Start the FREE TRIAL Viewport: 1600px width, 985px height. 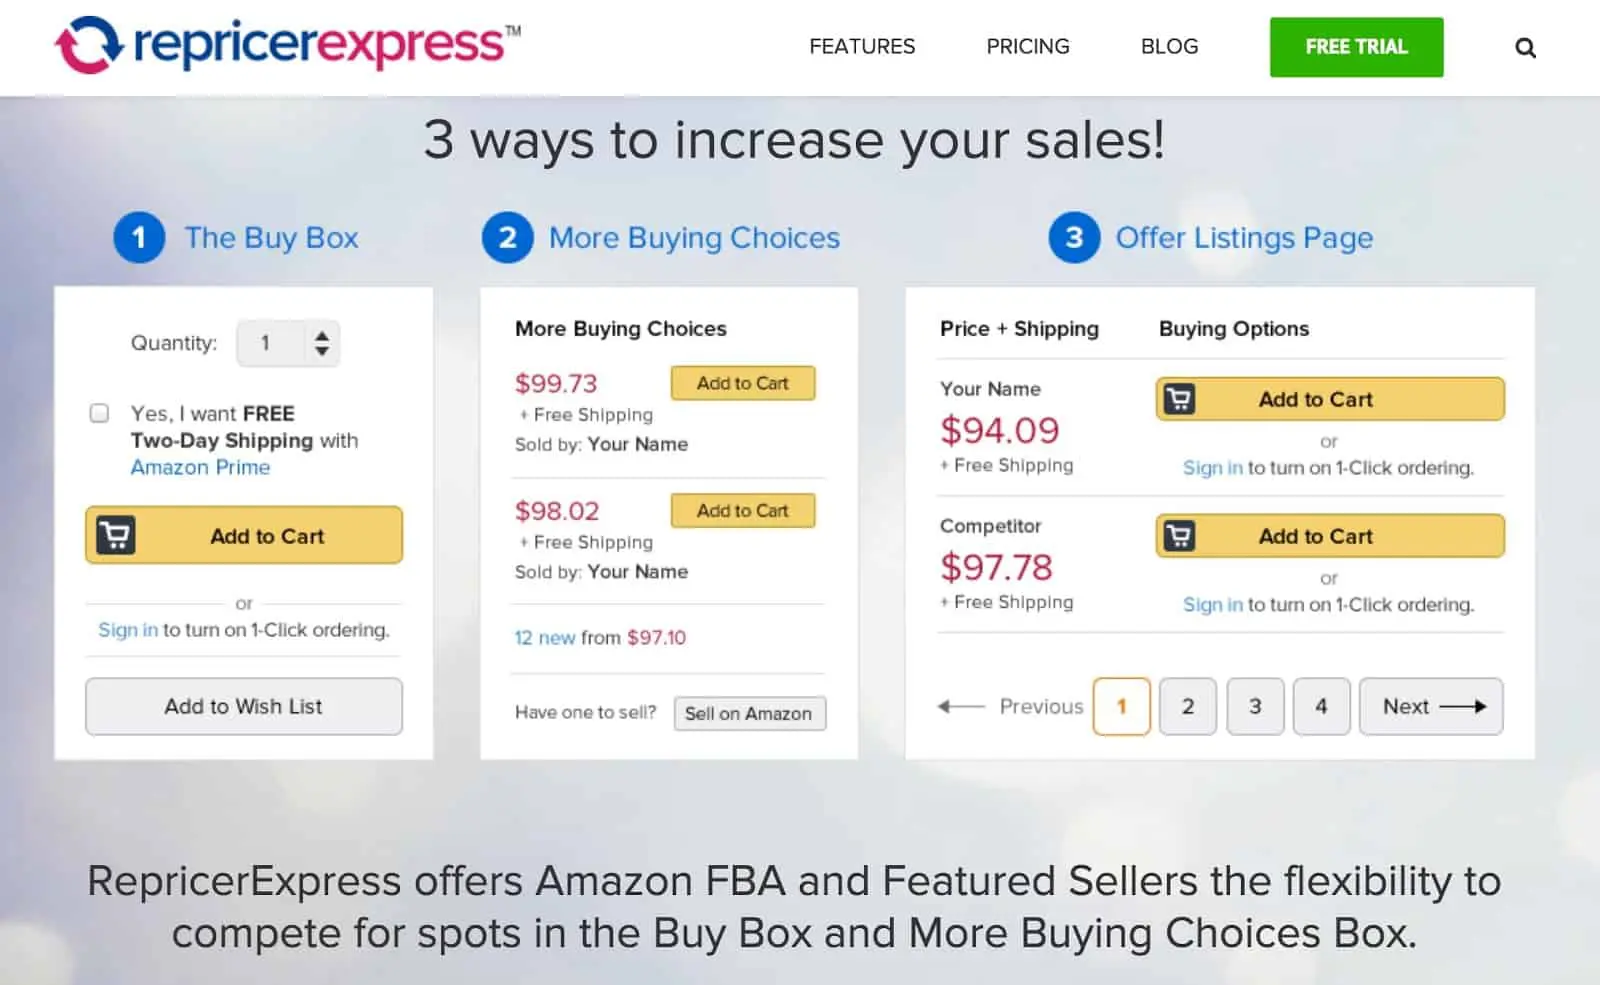click(1356, 47)
